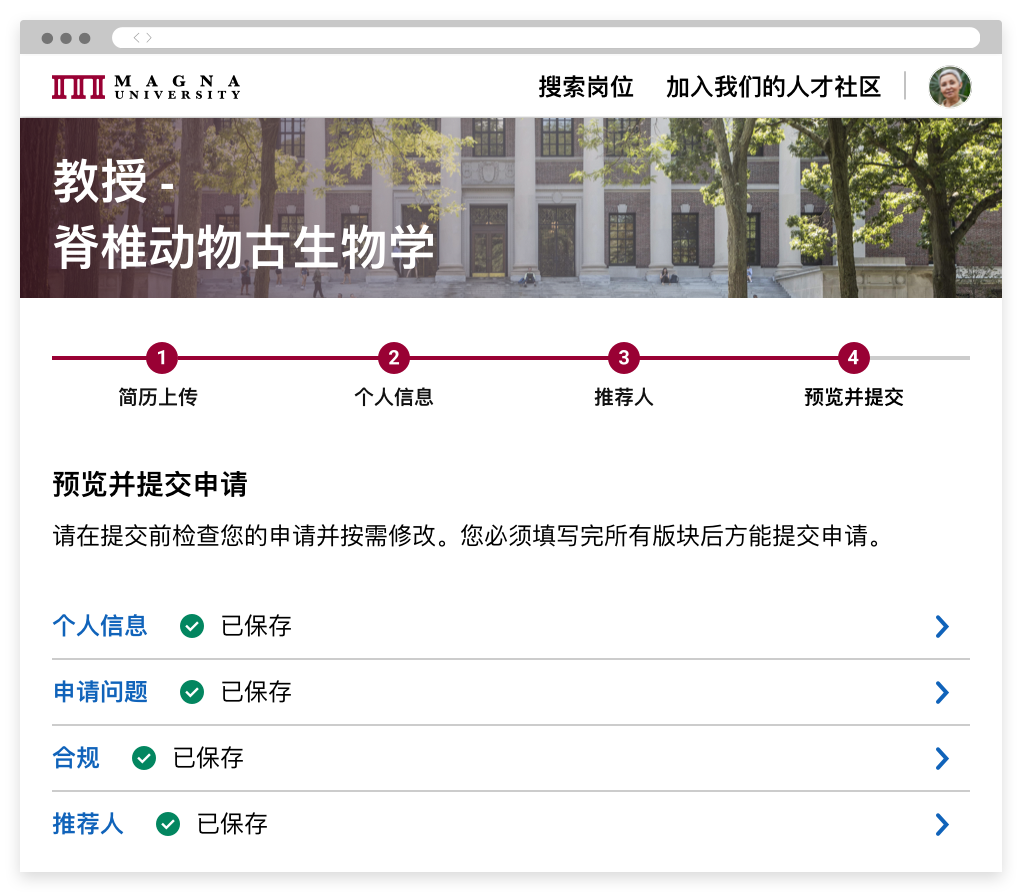Viewport: 1022px width, 892px height.
Task: Click the green check icon beside 推荐人 row
Action: point(168,824)
